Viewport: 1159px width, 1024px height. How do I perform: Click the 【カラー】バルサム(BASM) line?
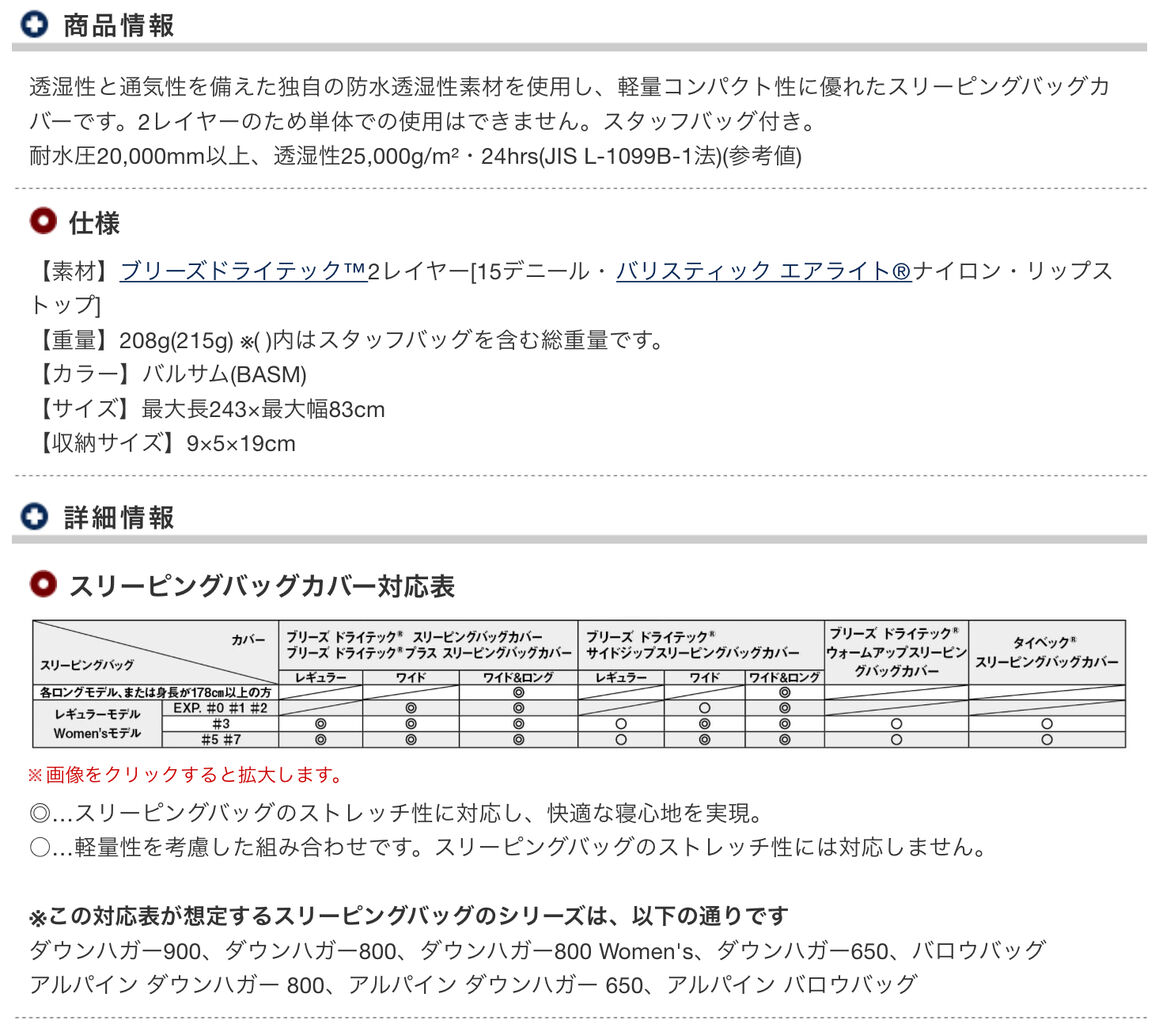[x=169, y=374]
